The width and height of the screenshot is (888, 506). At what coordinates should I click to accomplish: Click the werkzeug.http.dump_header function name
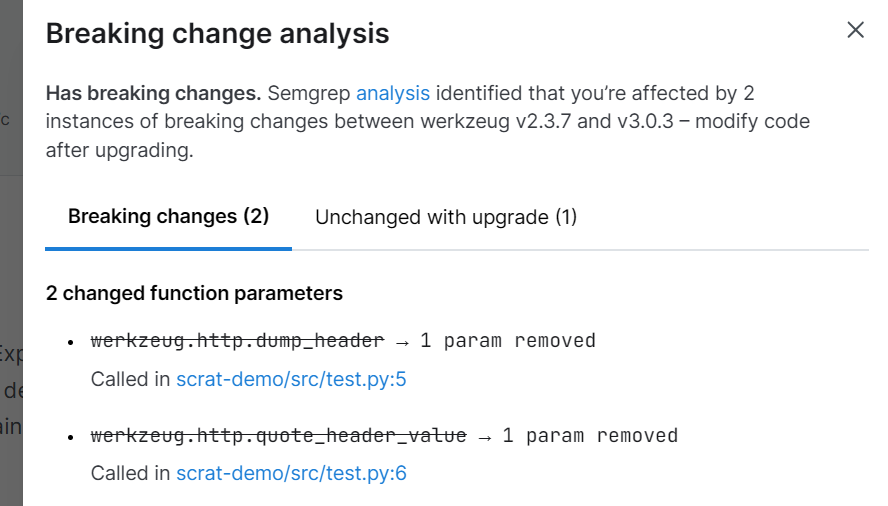pos(237,341)
